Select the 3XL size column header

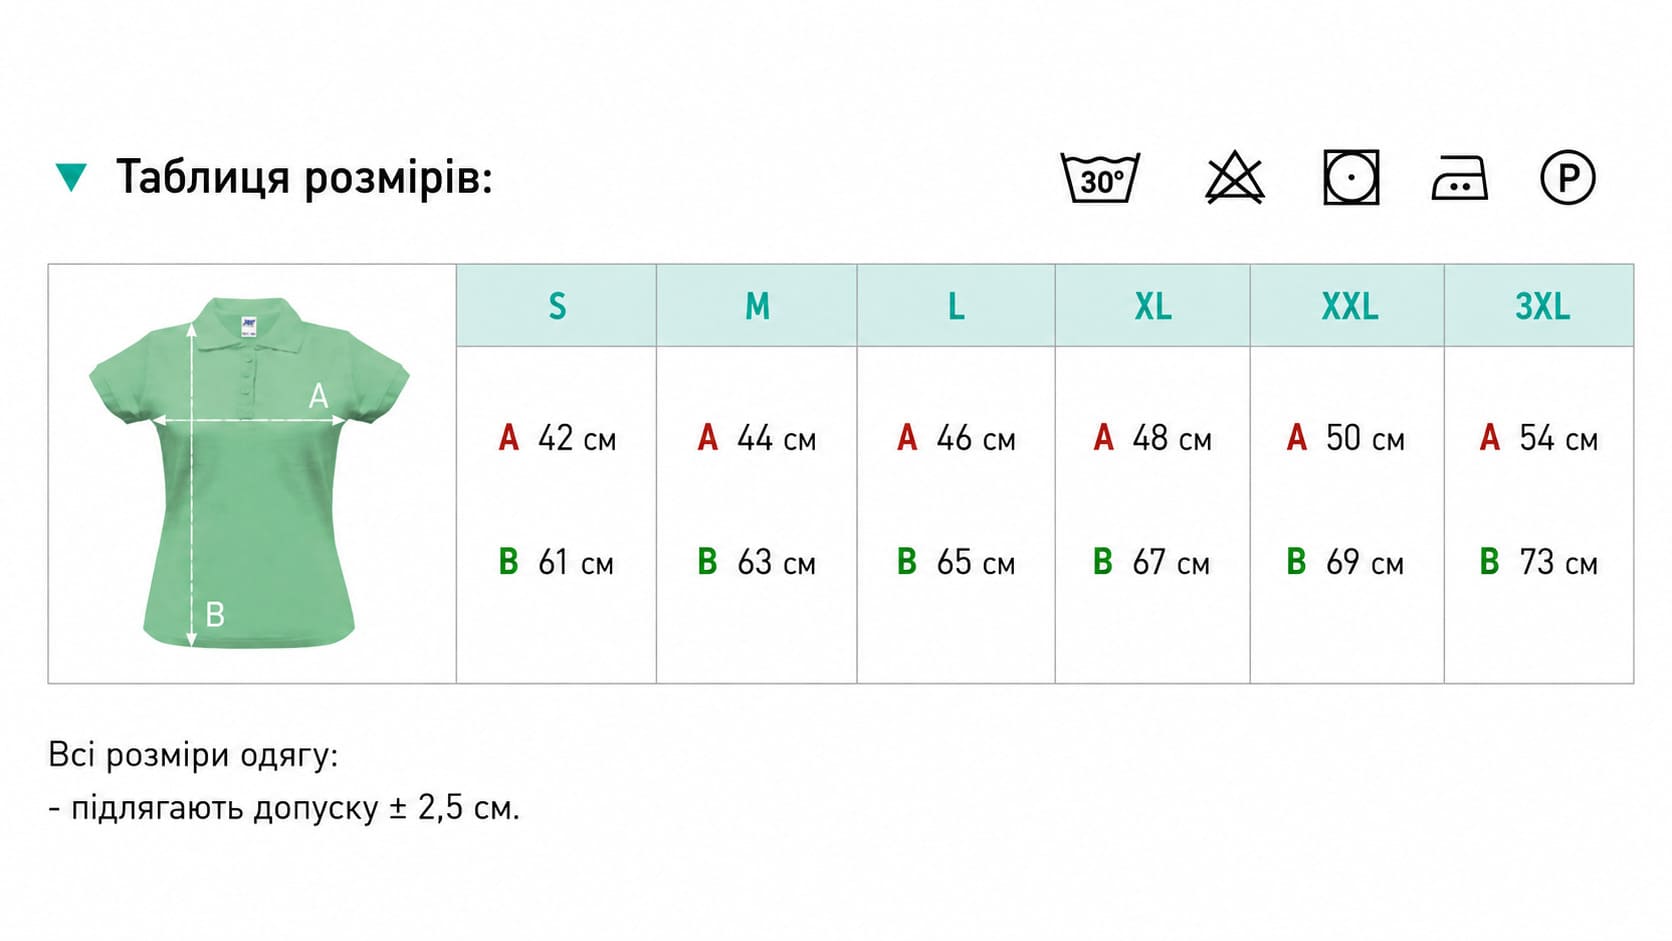[x=1540, y=306]
